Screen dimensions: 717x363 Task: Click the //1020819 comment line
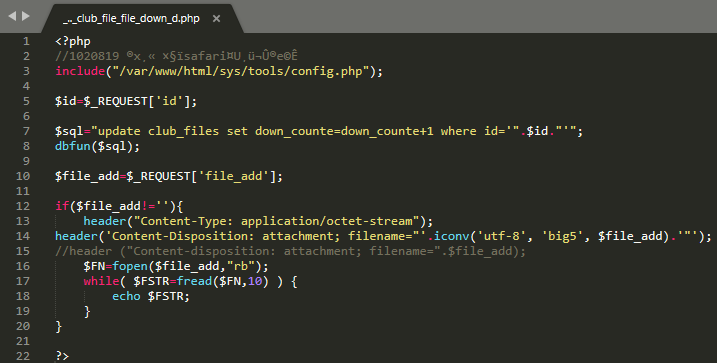click(176, 56)
